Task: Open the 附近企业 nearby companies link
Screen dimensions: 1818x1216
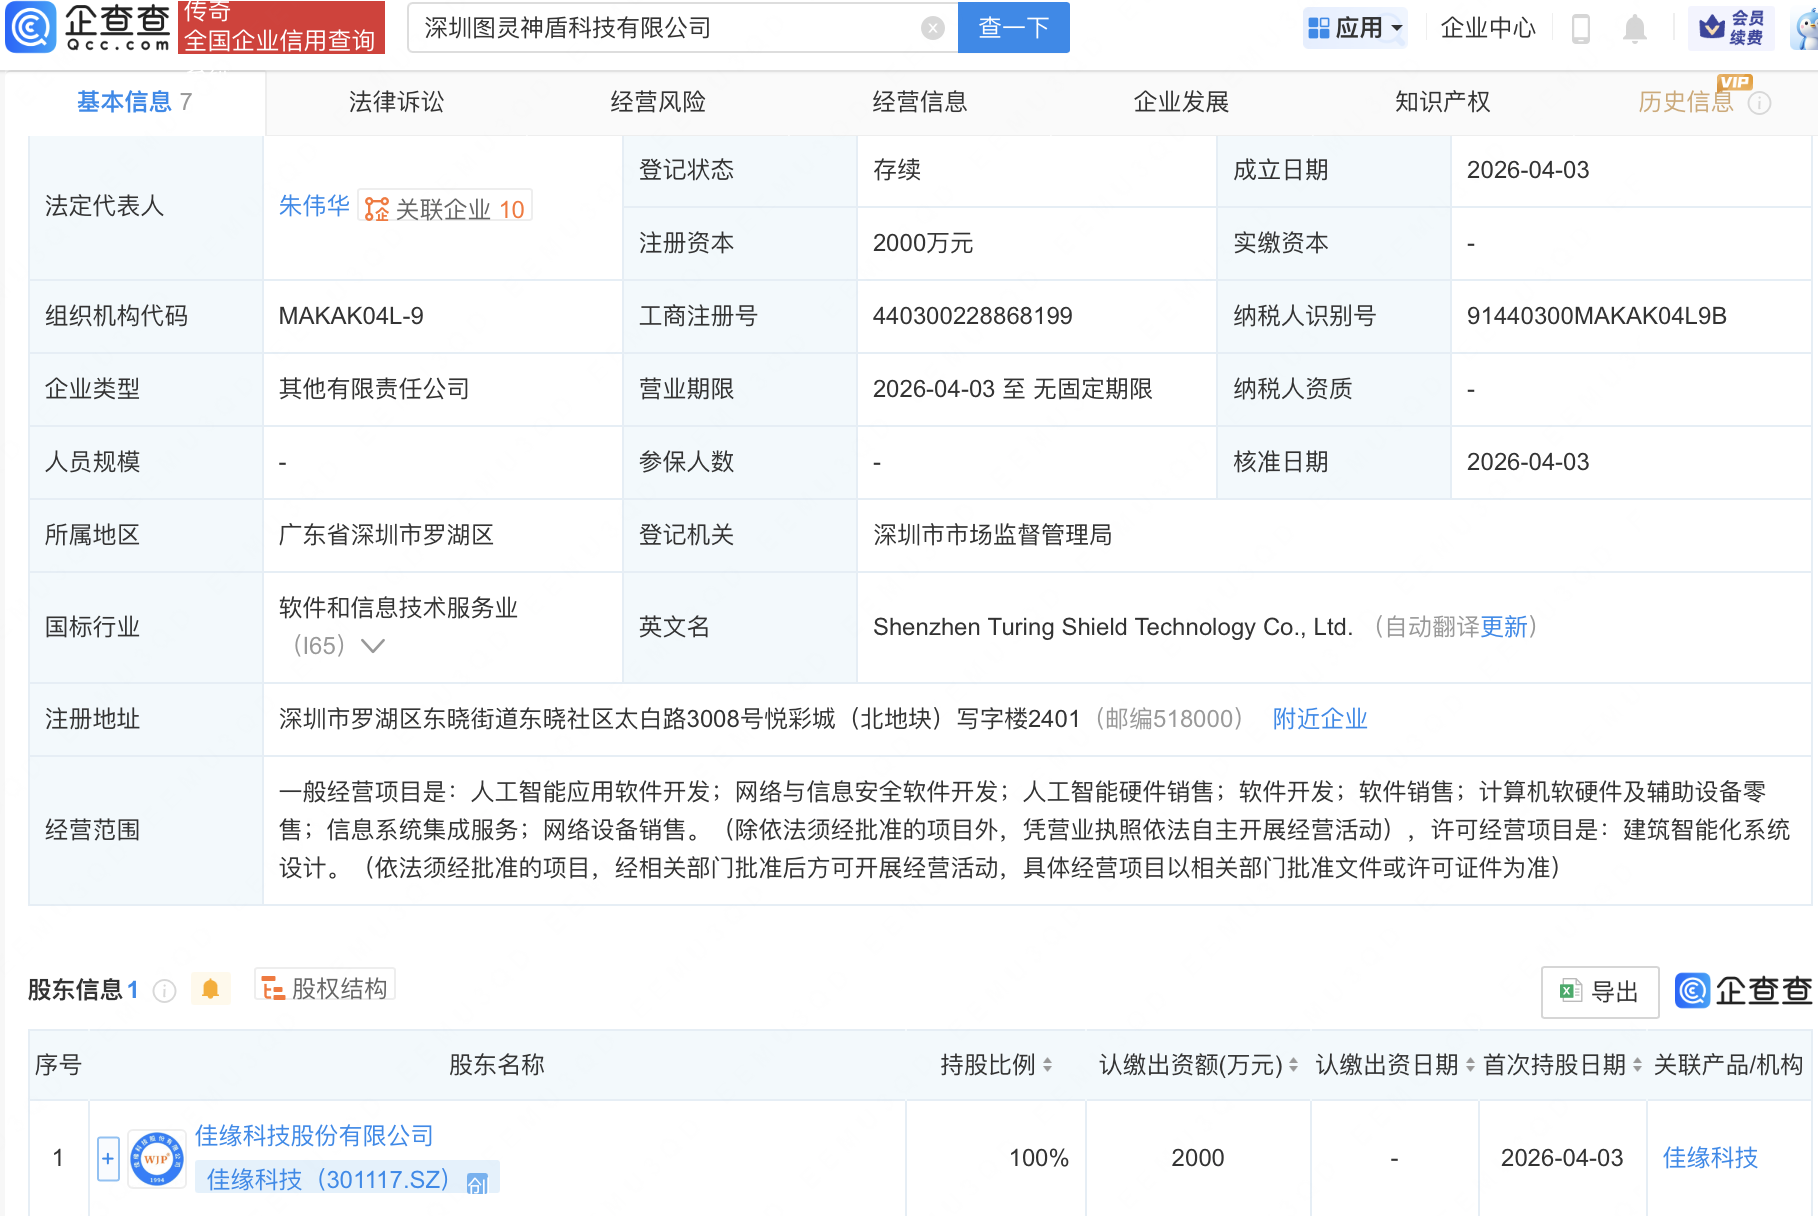Action: tap(1319, 719)
